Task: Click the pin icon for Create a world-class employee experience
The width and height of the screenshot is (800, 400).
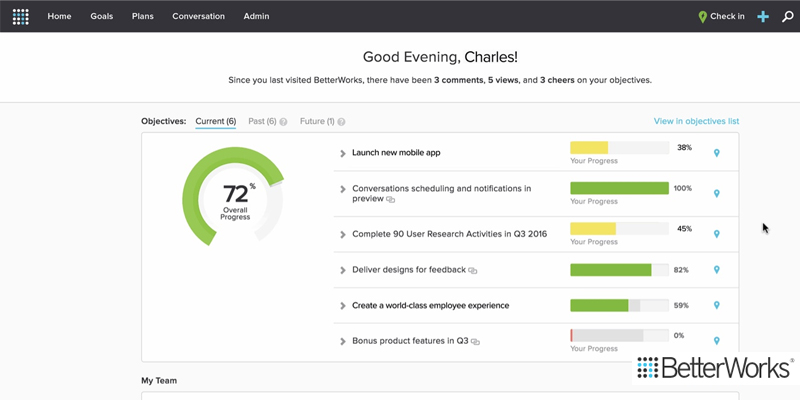Action: point(716,305)
